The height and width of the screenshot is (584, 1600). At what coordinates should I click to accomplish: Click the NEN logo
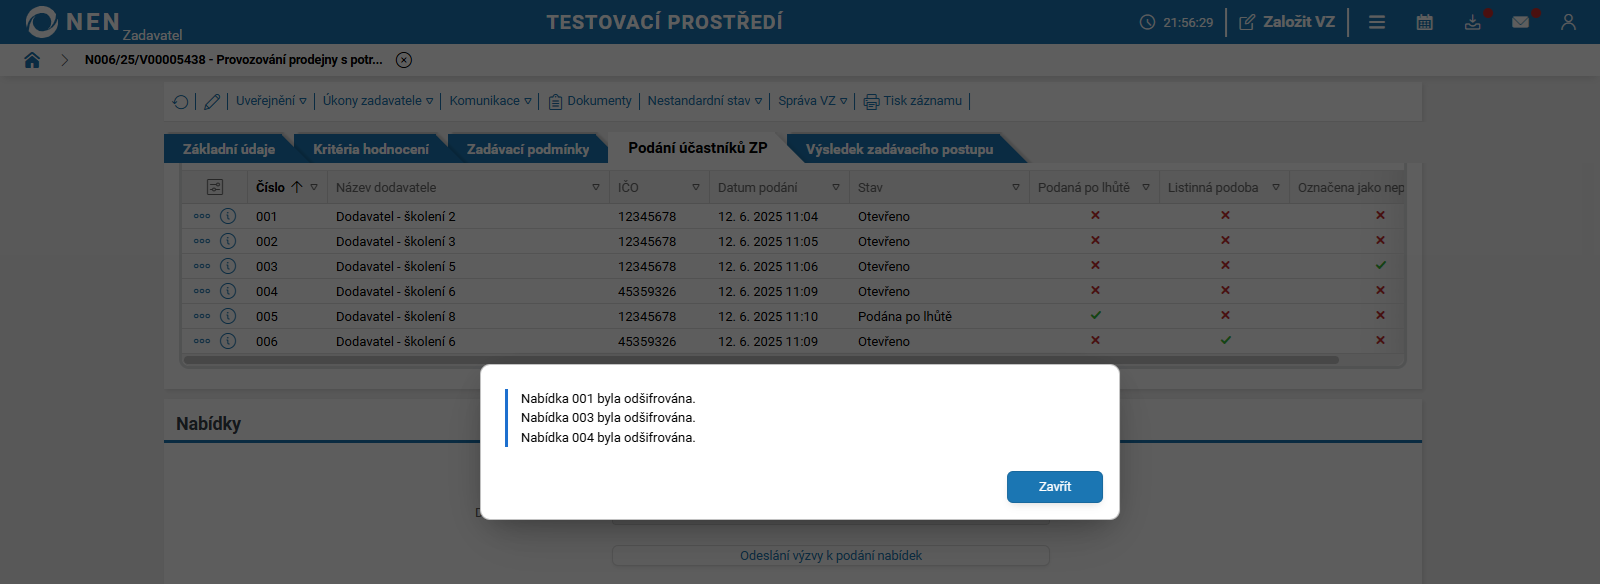click(x=73, y=22)
